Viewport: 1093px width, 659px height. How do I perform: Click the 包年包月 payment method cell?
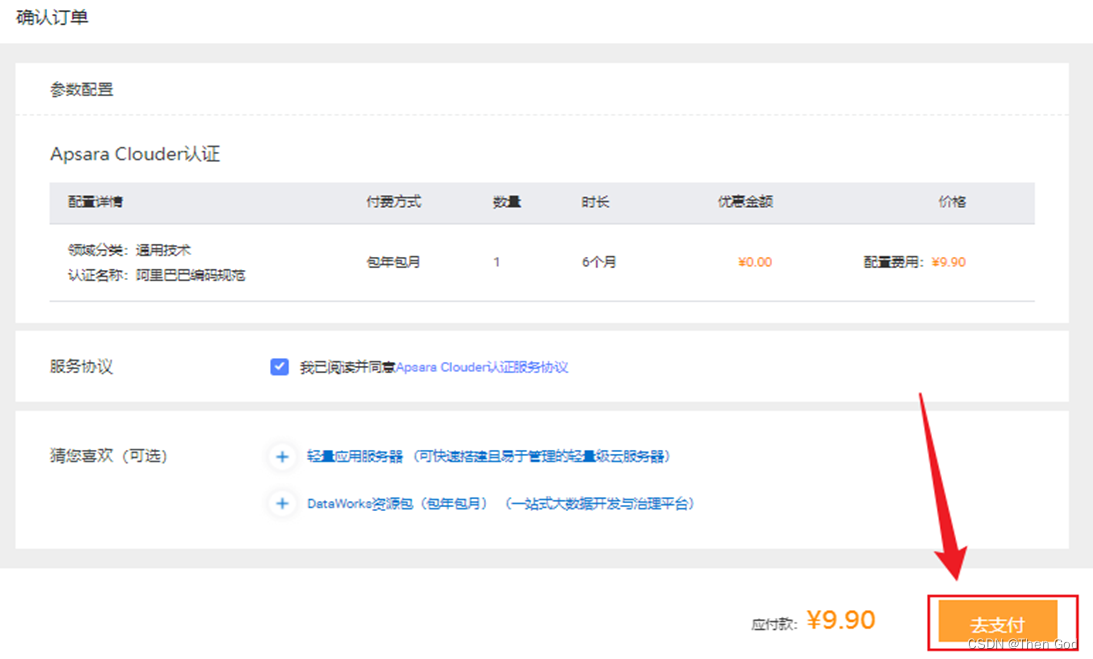(394, 262)
